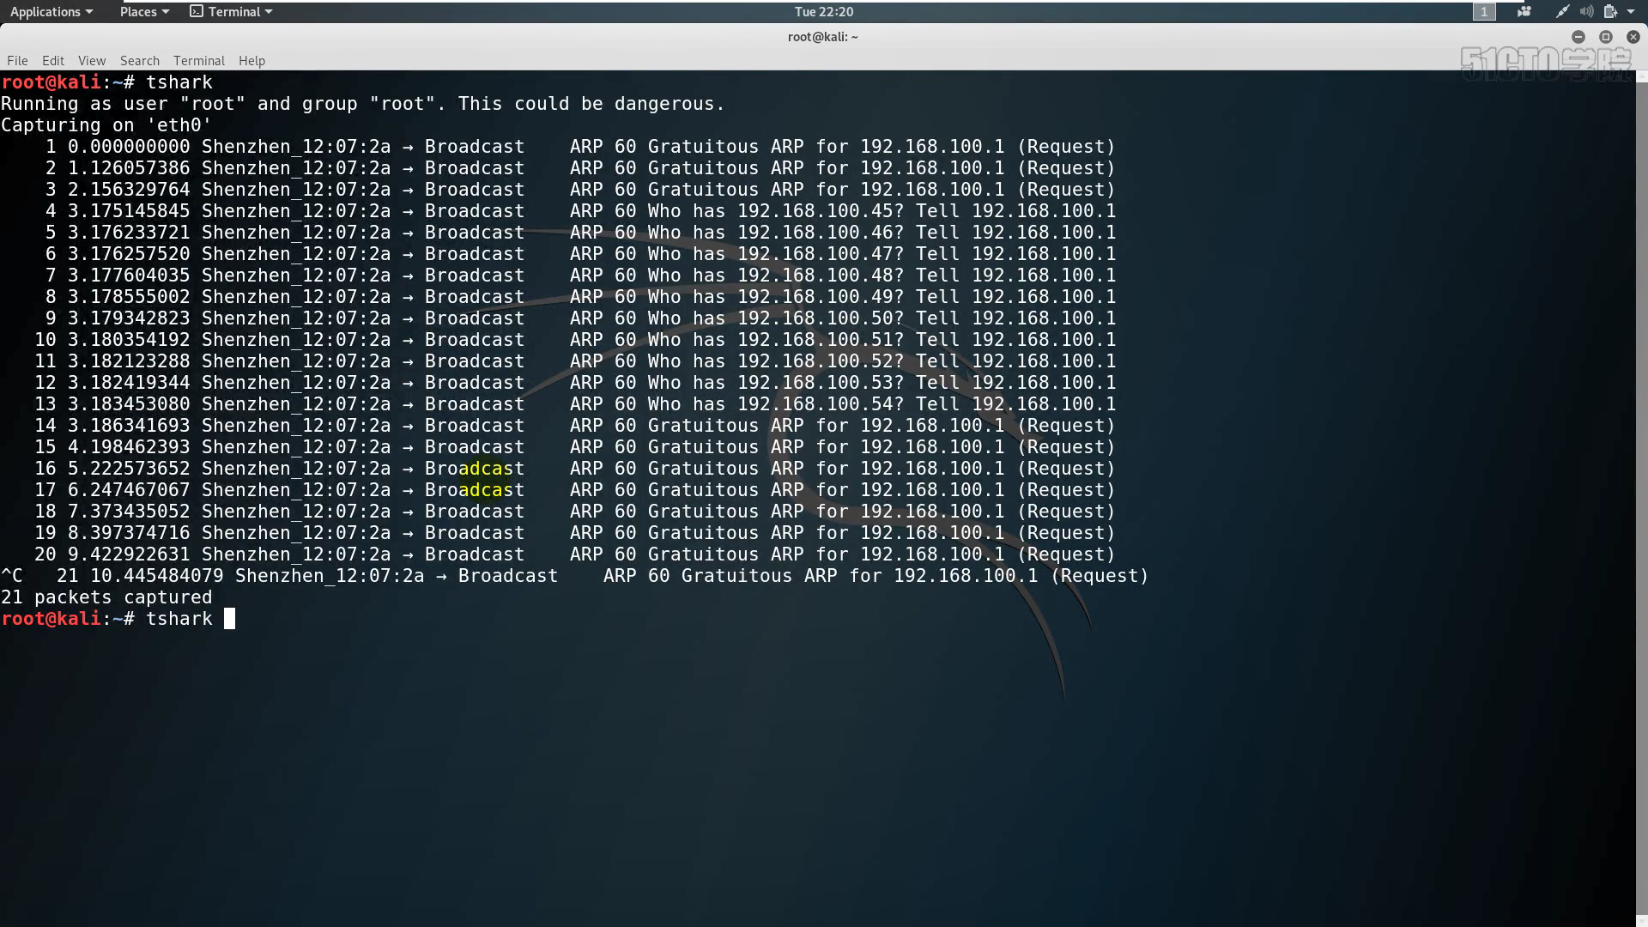Image resolution: width=1648 pixels, height=927 pixels.
Task: Open the Search menu
Action: point(139,60)
